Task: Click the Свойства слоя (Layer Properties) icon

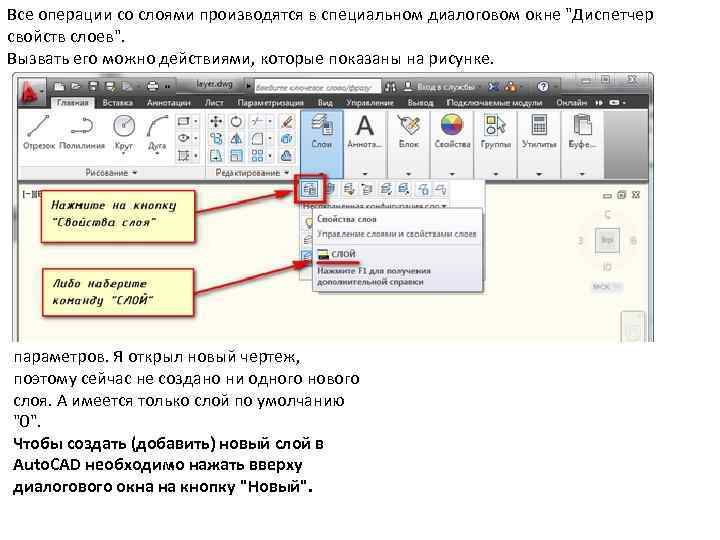Action: pyautogui.click(x=309, y=188)
